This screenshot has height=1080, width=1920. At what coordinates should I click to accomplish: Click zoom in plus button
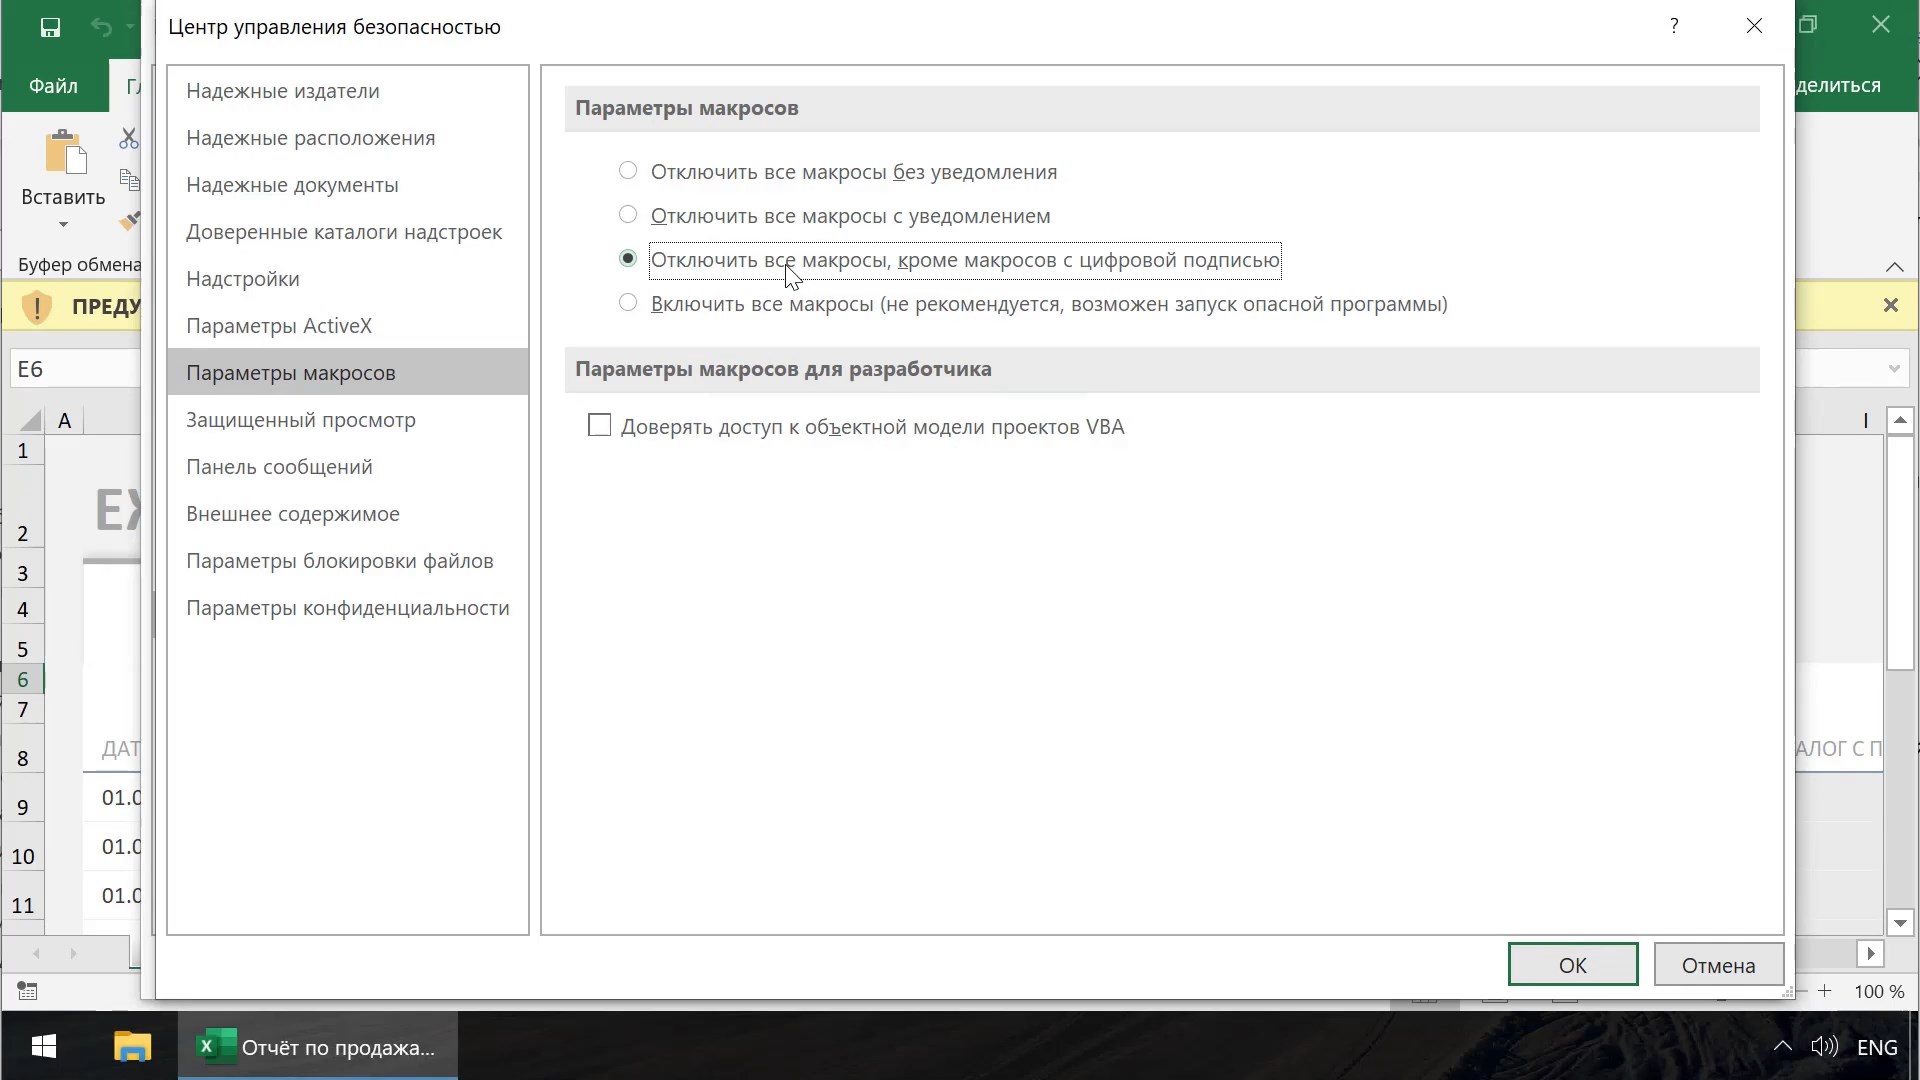[1824, 991]
